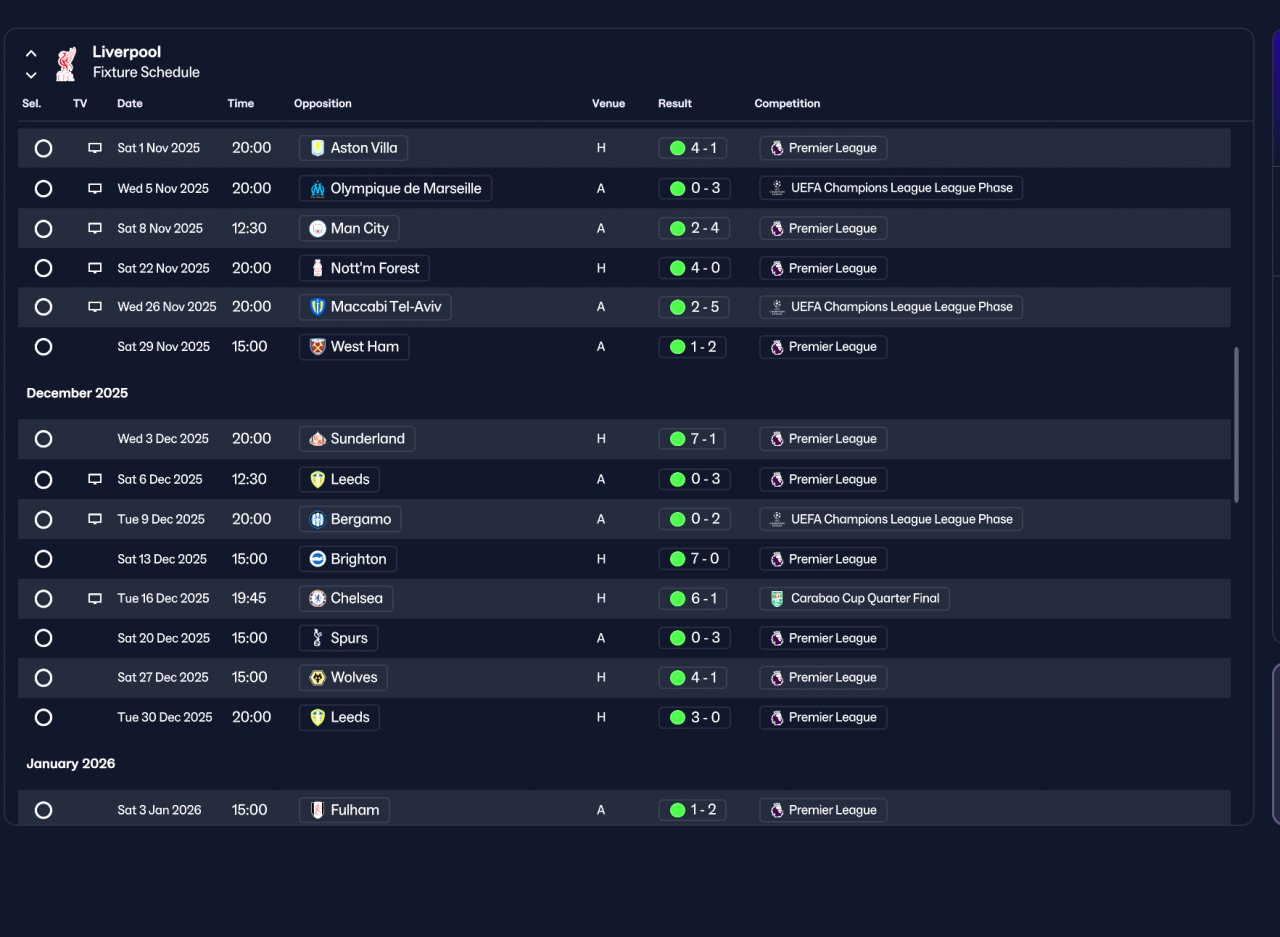Click the Olympique de Marseille badge icon

tap(318, 189)
